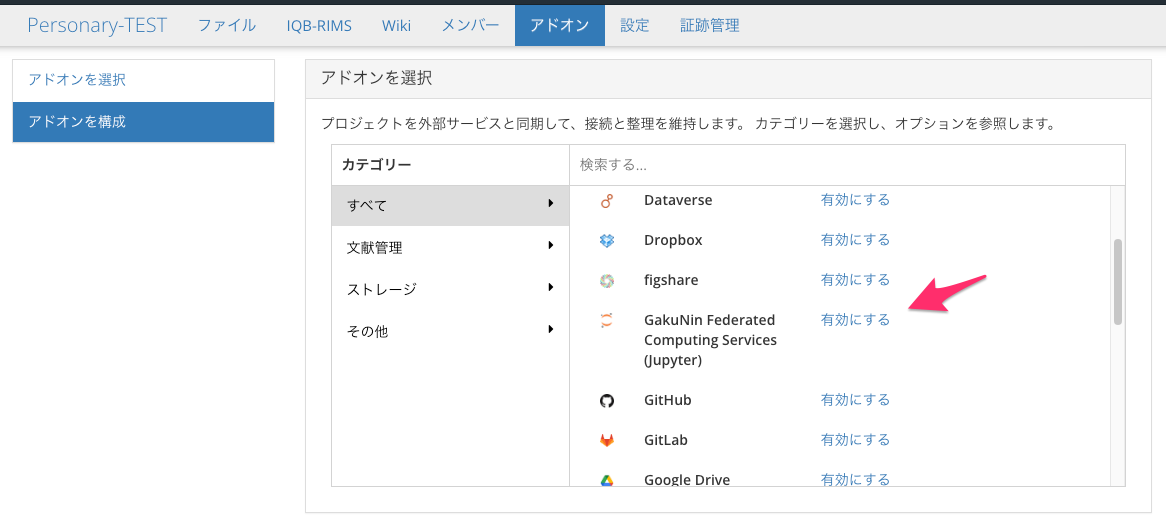Expand the ストレージ category arrow
The image size is (1166, 520).
[x=551, y=288]
